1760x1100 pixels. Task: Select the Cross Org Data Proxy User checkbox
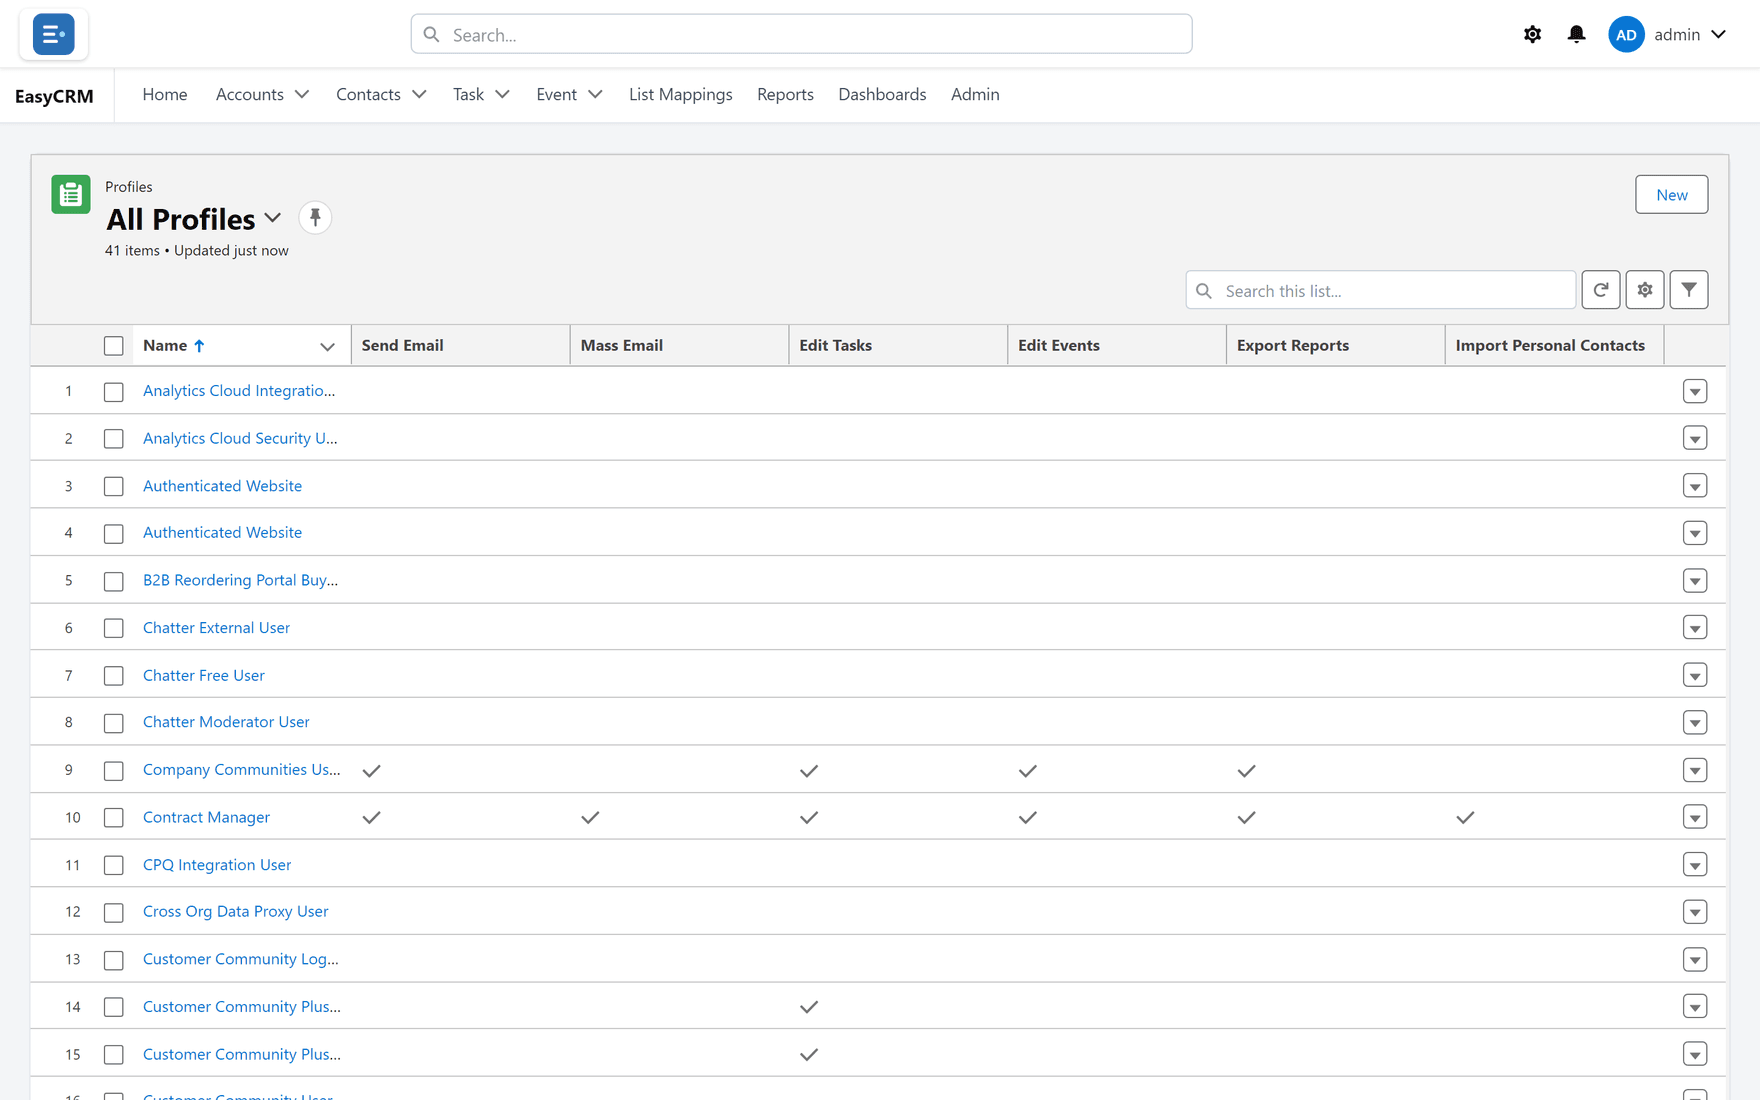tap(114, 912)
